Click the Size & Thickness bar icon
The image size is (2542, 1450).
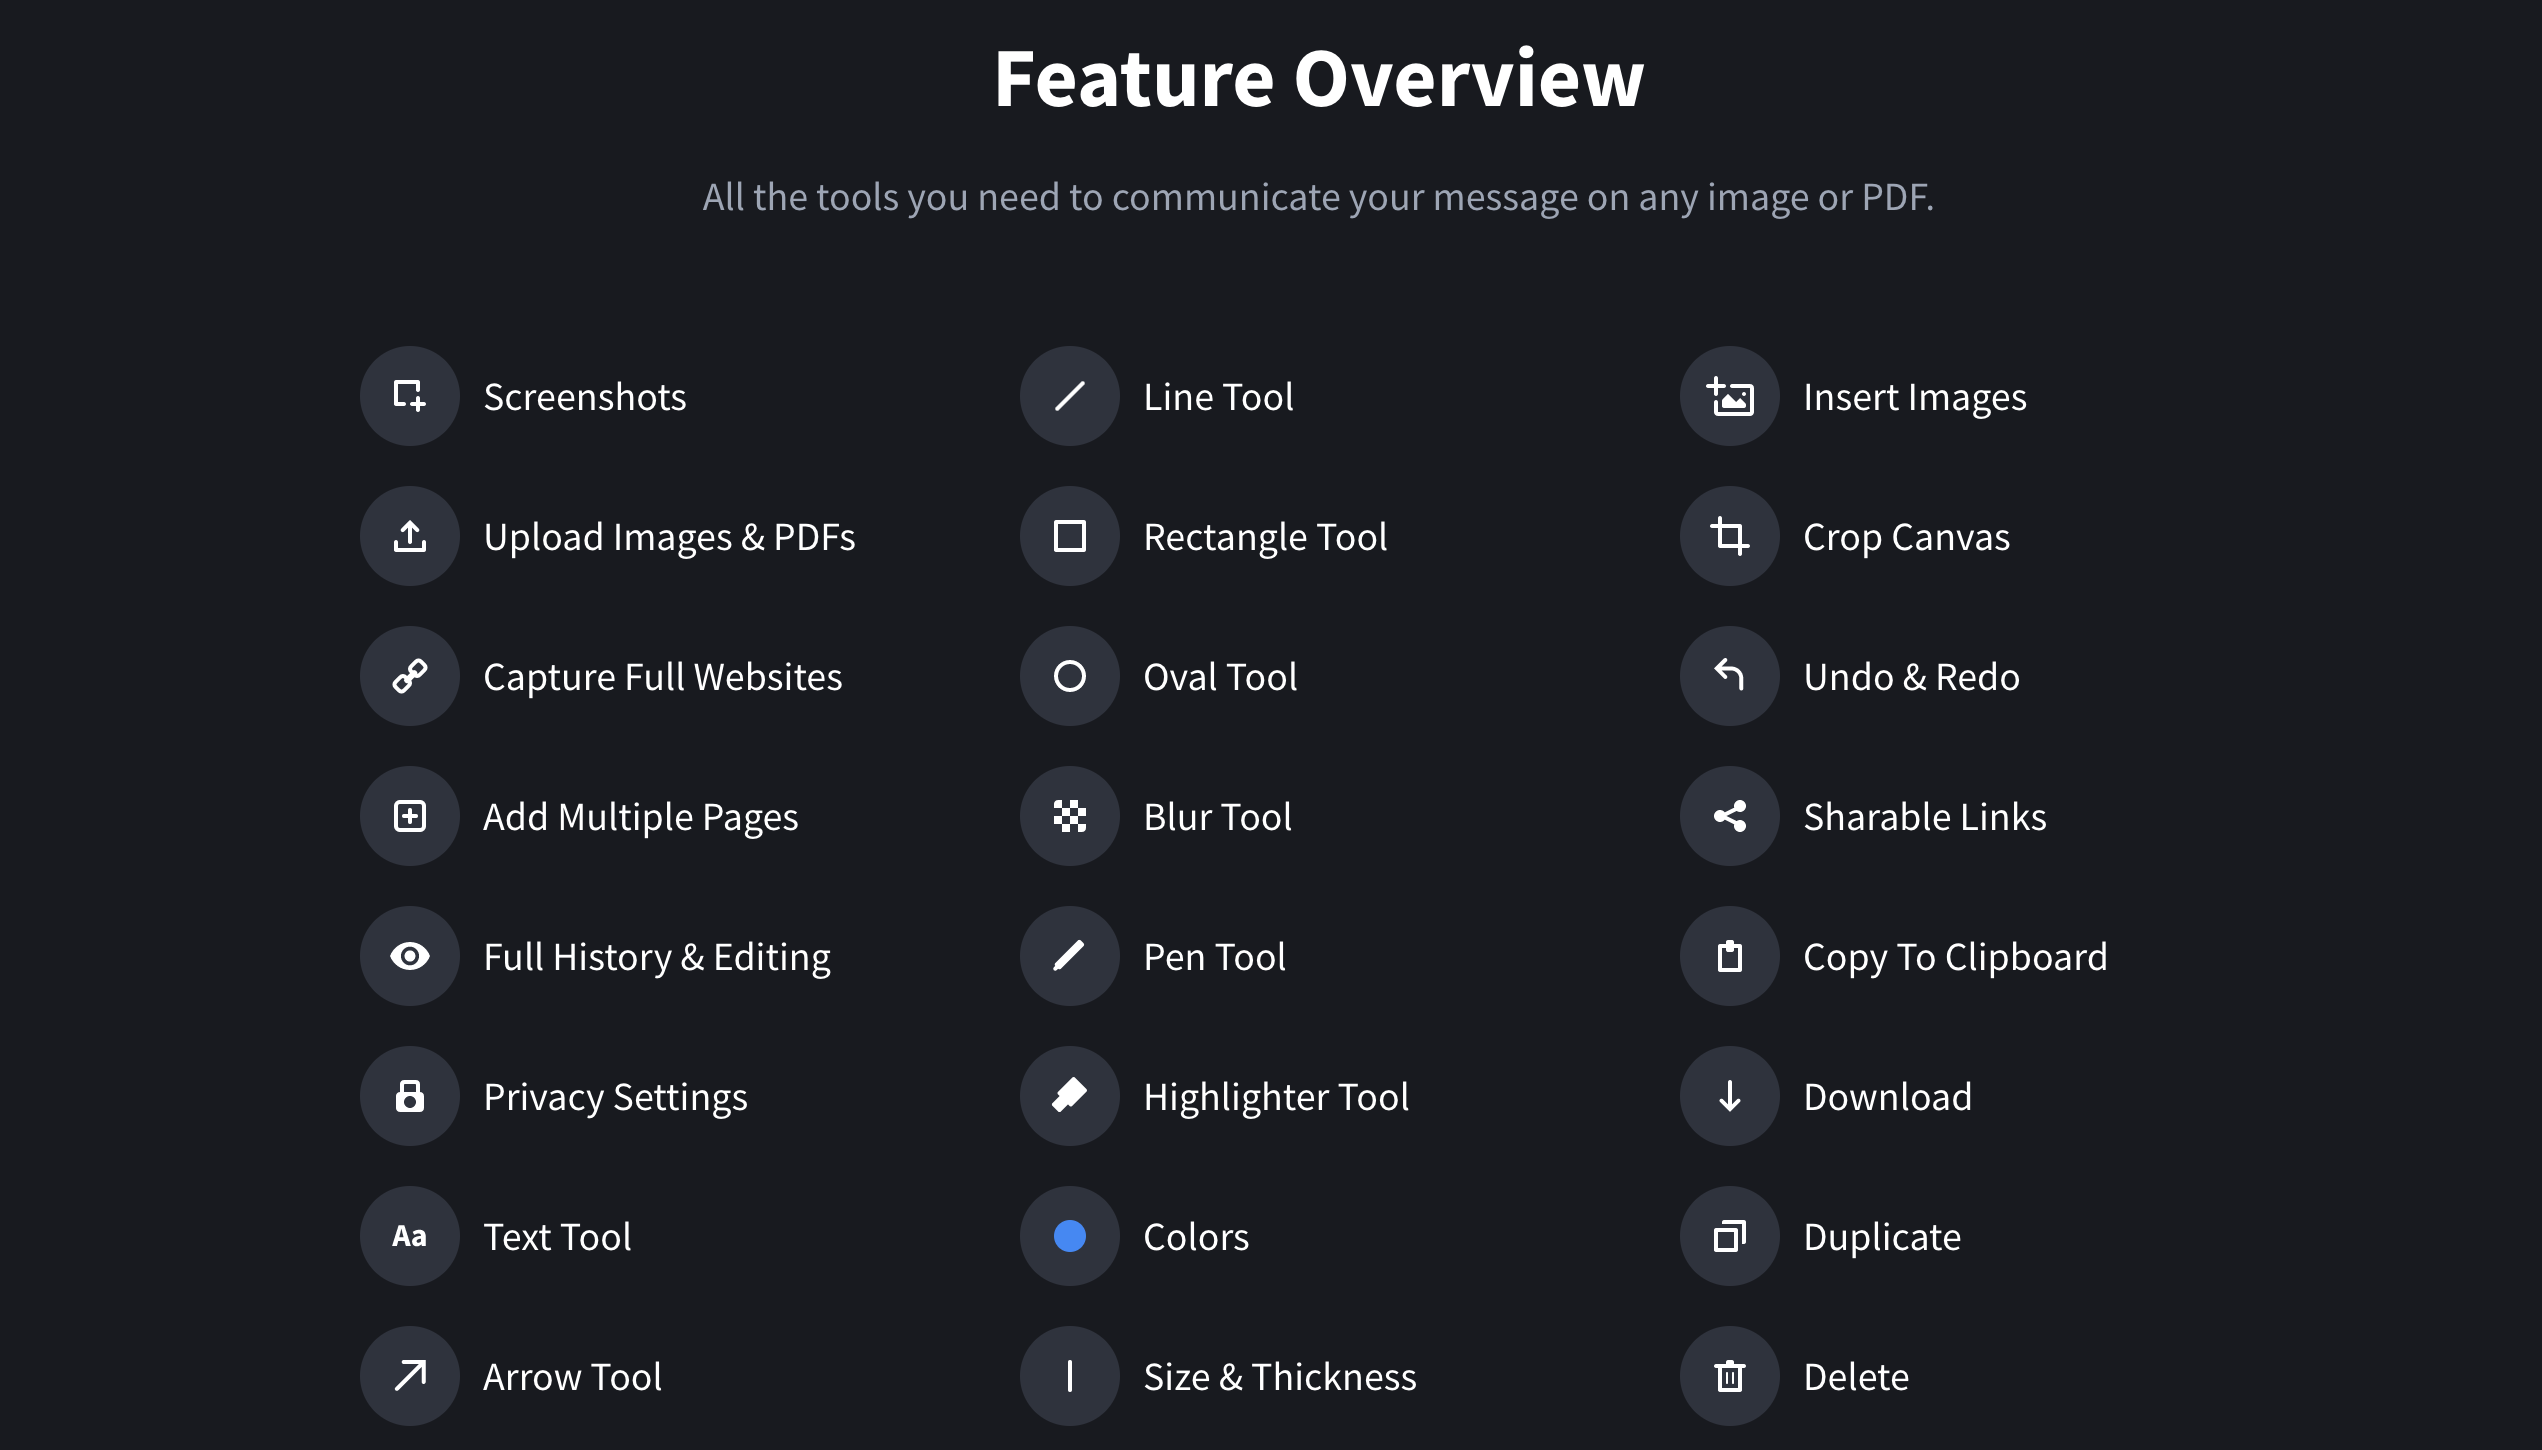point(1069,1376)
